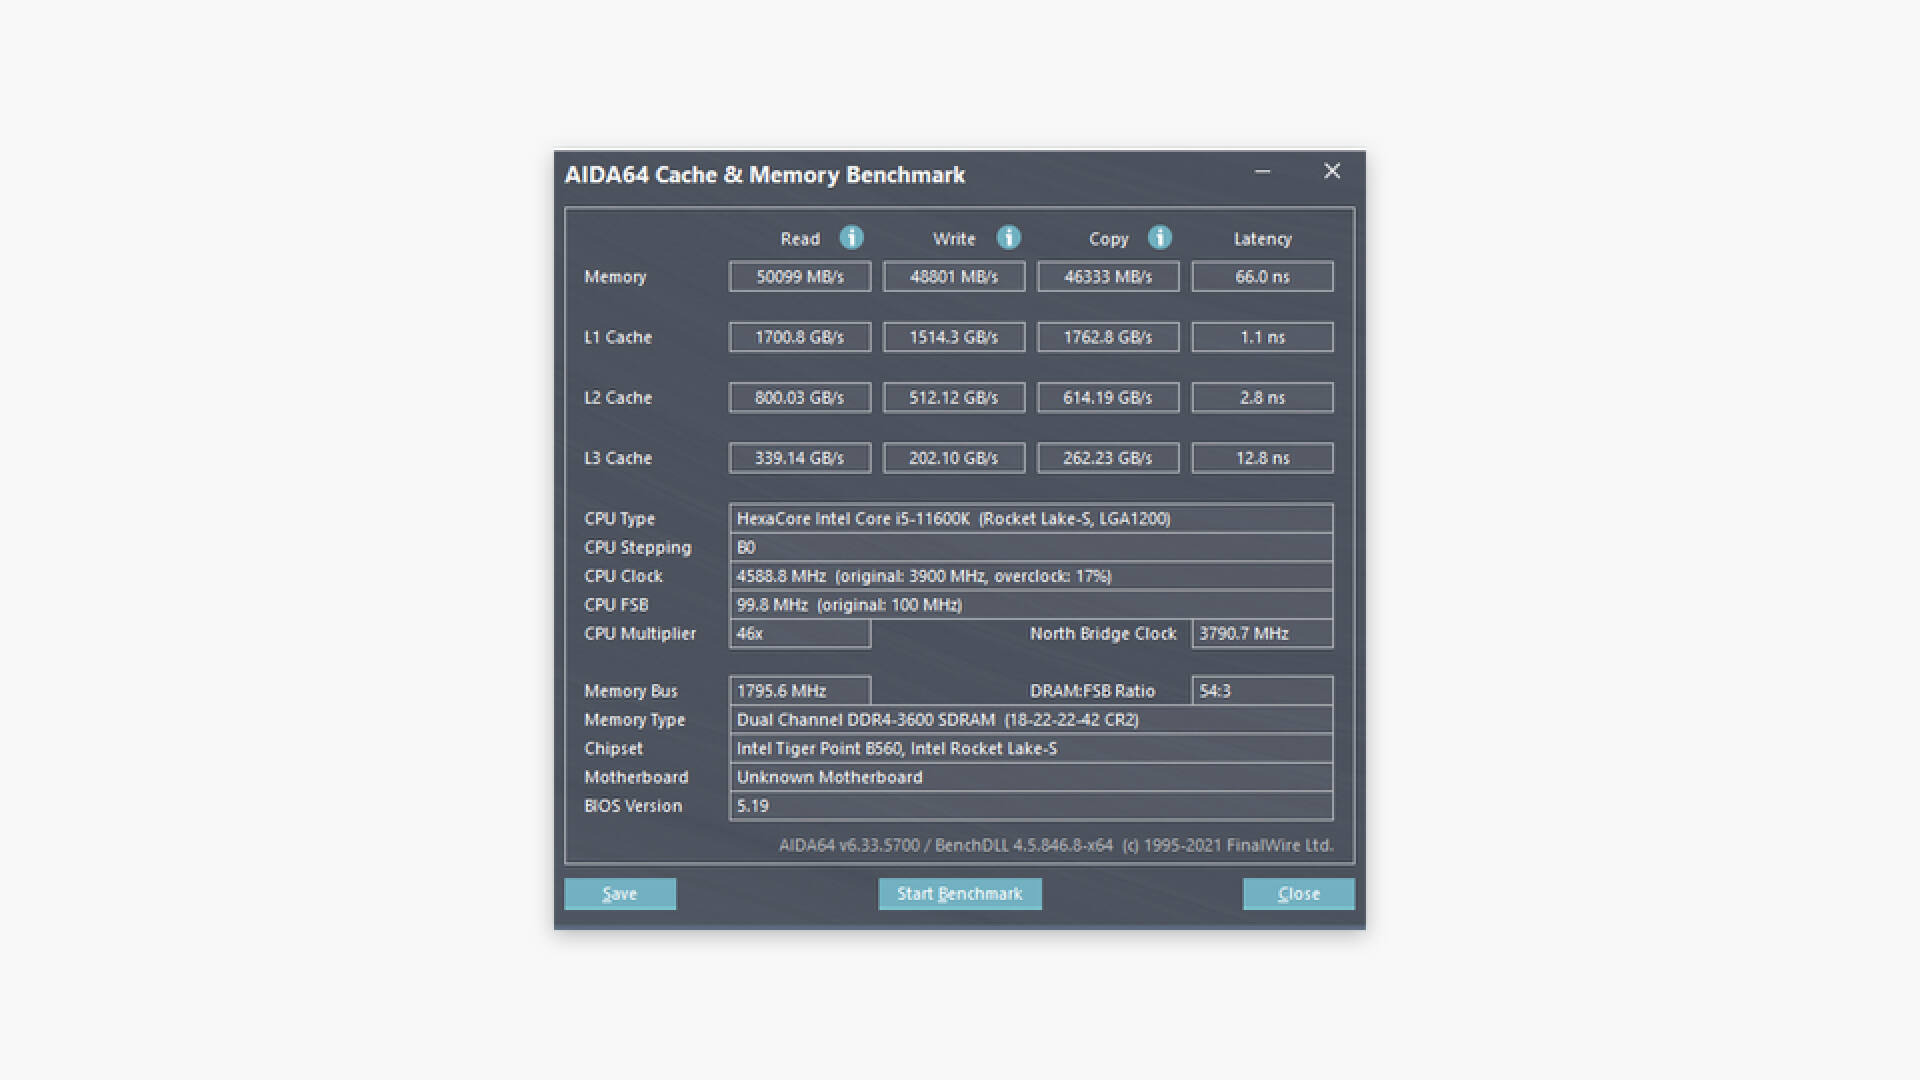The width and height of the screenshot is (1920, 1080).
Task: Click the window title bar text
Action: click(x=764, y=175)
